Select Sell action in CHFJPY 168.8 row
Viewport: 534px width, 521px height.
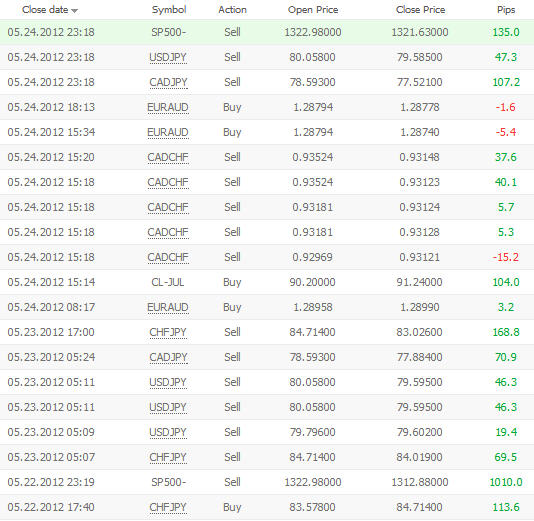click(232, 332)
